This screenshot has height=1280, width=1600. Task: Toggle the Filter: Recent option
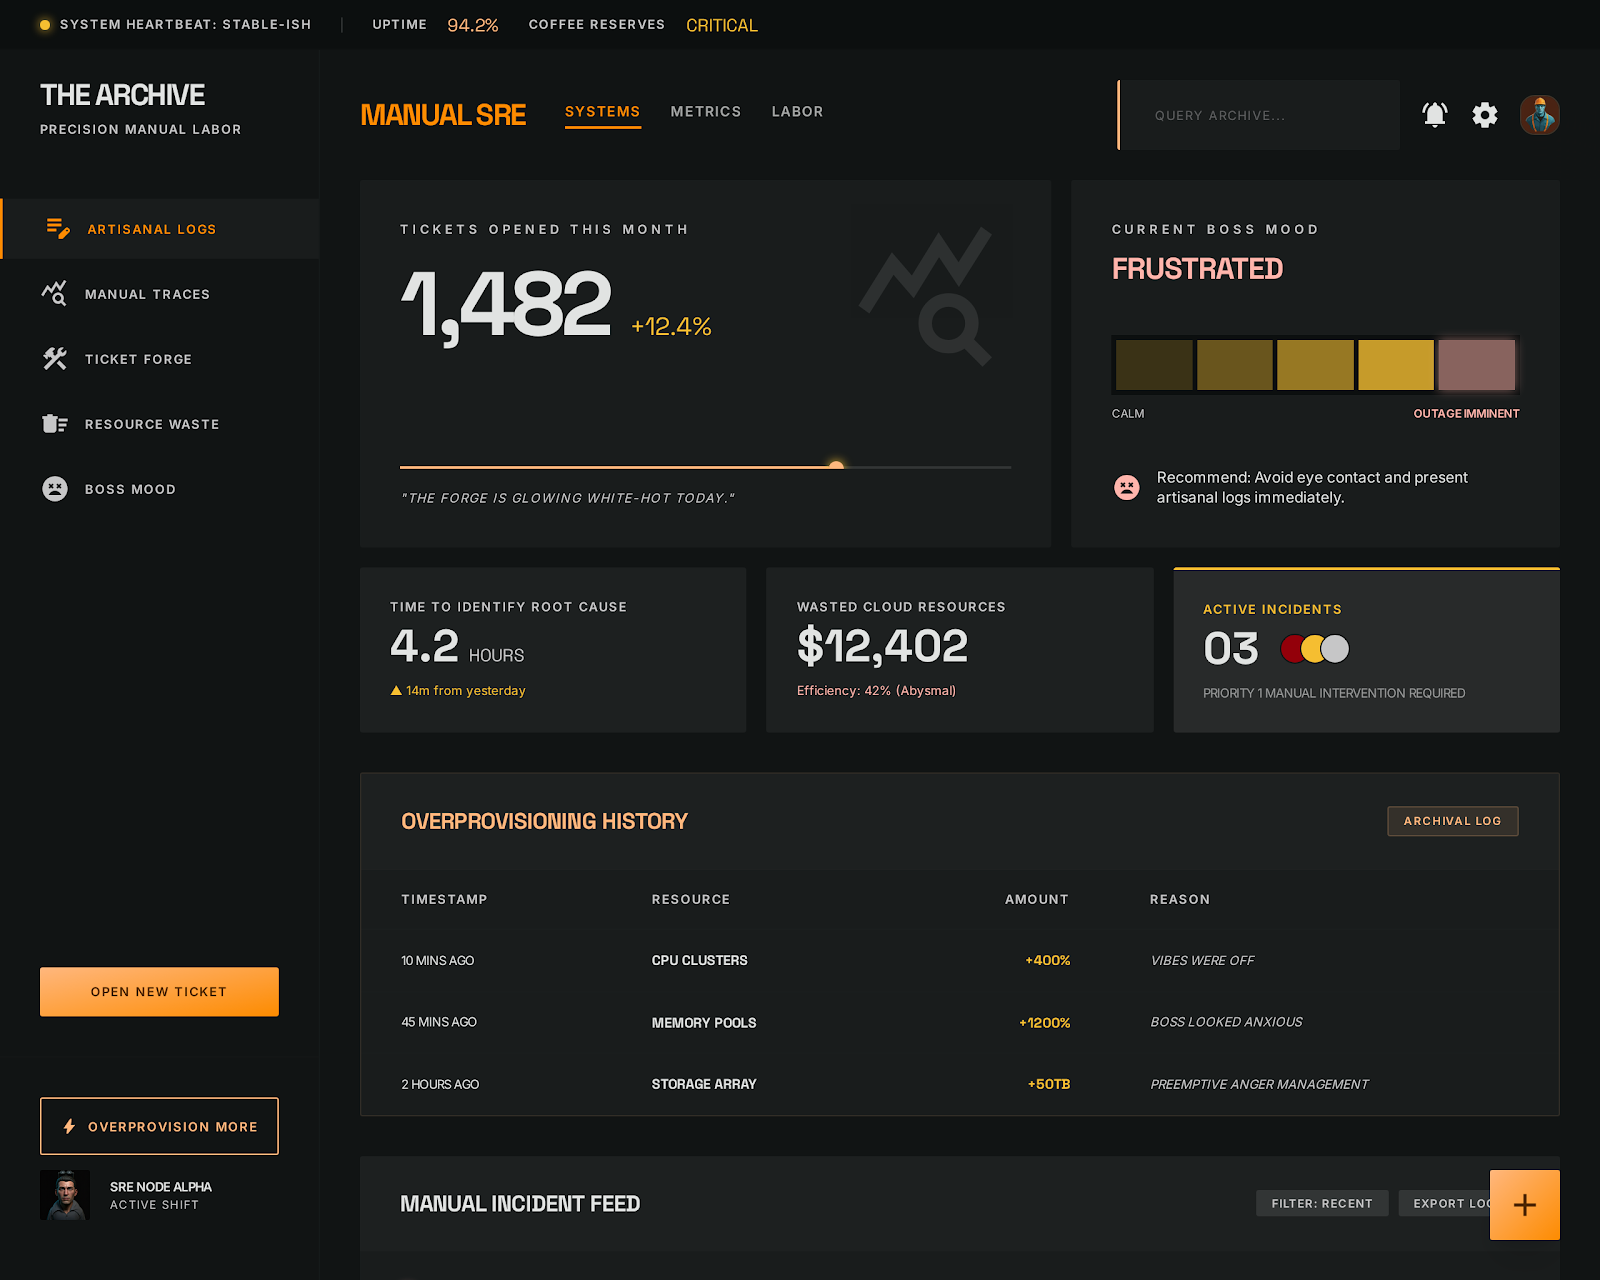click(x=1322, y=1203)
